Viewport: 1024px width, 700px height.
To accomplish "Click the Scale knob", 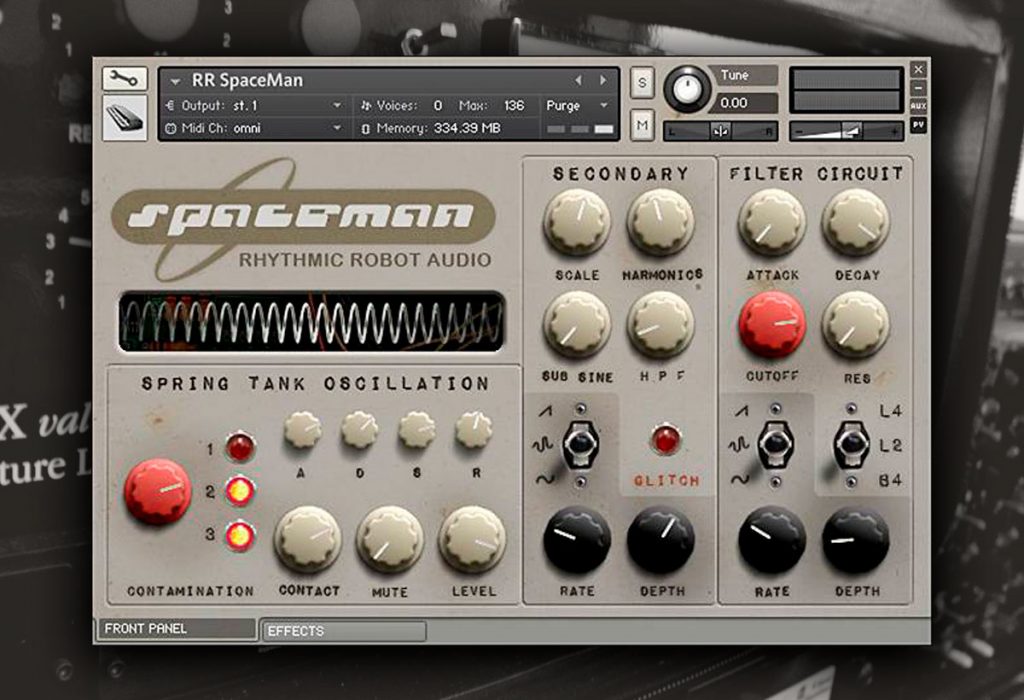I will (x=577, y=221).
